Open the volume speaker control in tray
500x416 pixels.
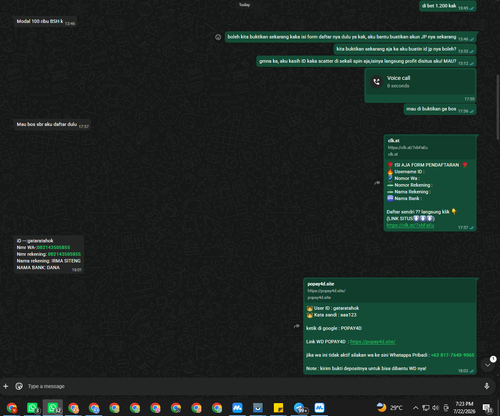tap(435, 408)
